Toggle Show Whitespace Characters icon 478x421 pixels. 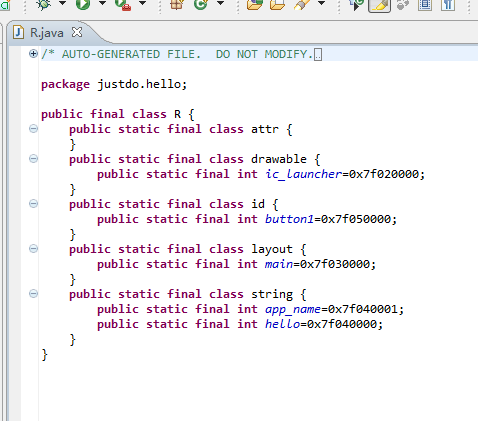point(448,4)
